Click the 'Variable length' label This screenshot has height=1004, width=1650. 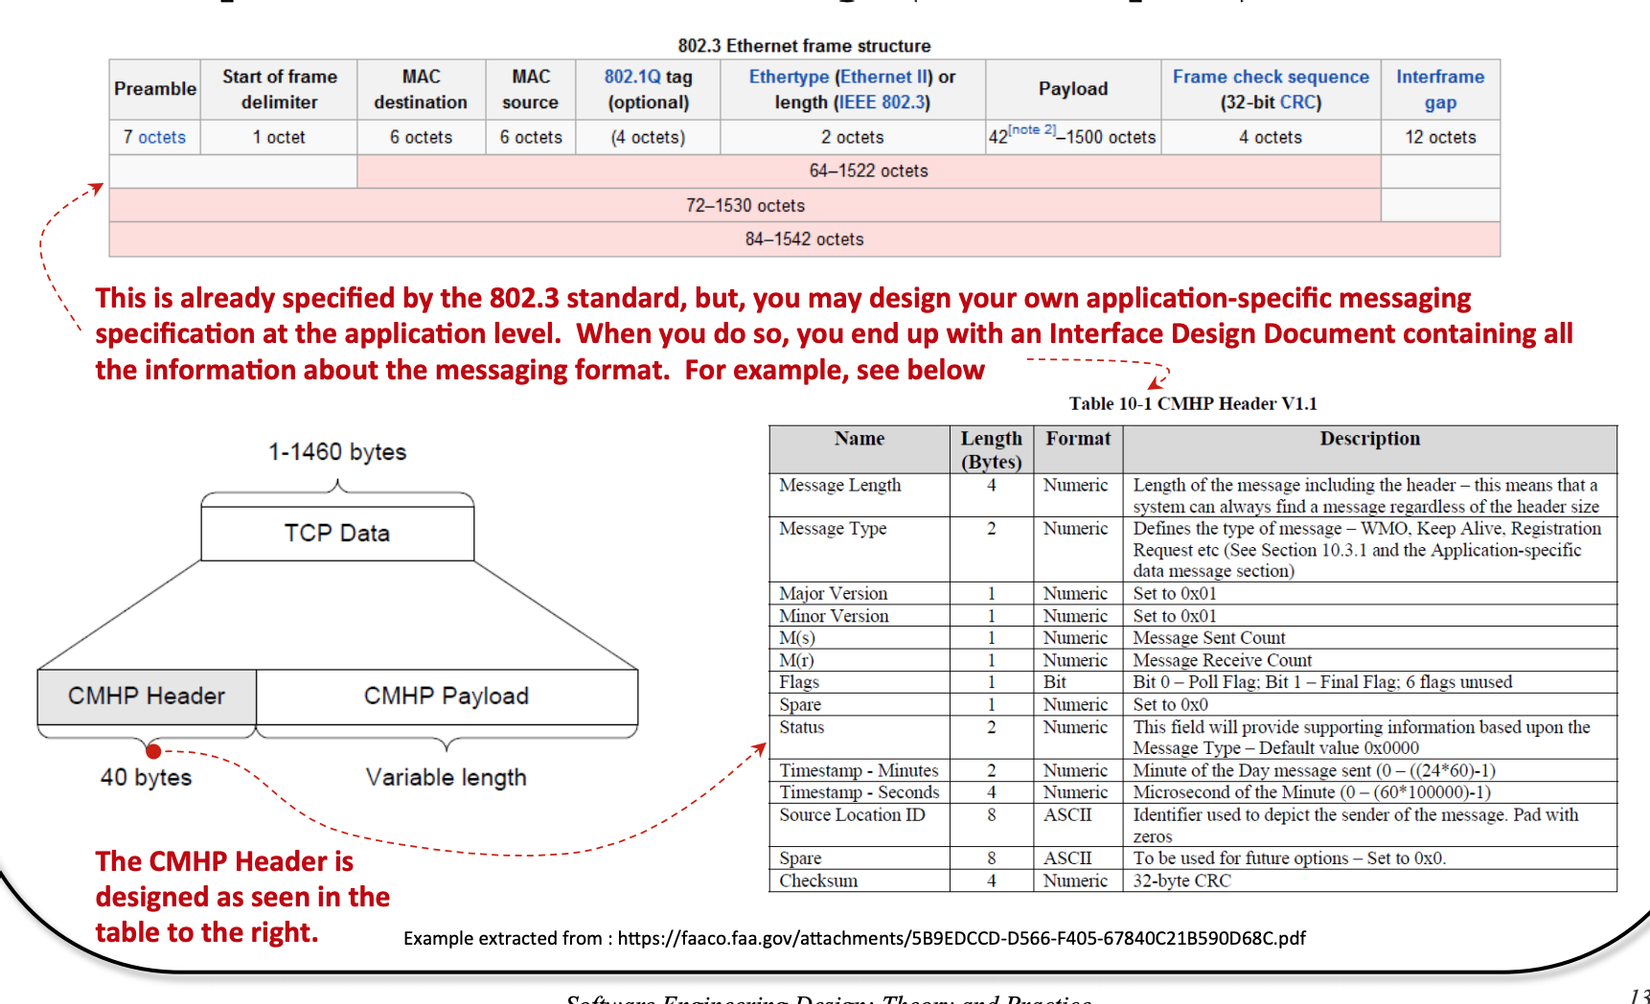pyautogui.click(x=446, y=777)
